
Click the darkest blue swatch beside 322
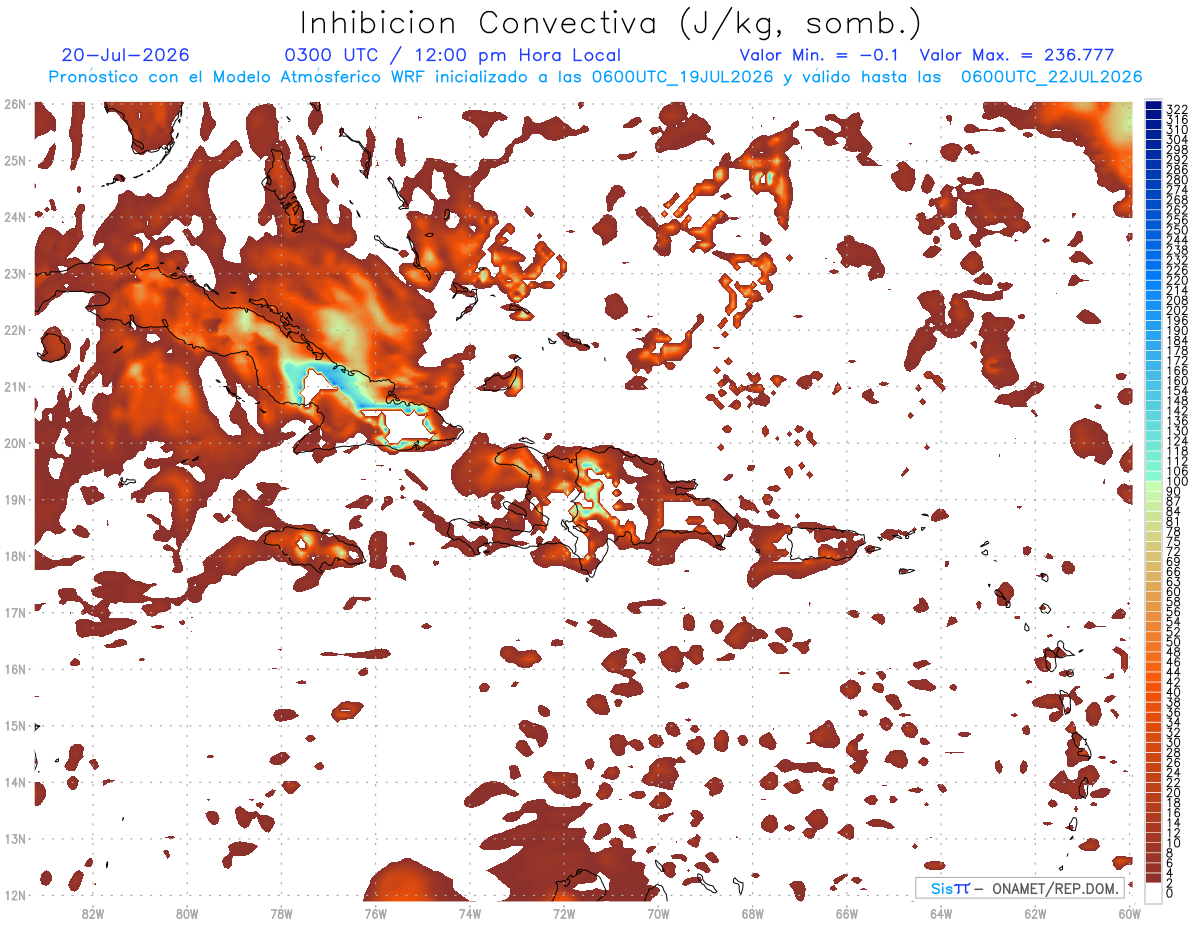(x=1152, y=106)
